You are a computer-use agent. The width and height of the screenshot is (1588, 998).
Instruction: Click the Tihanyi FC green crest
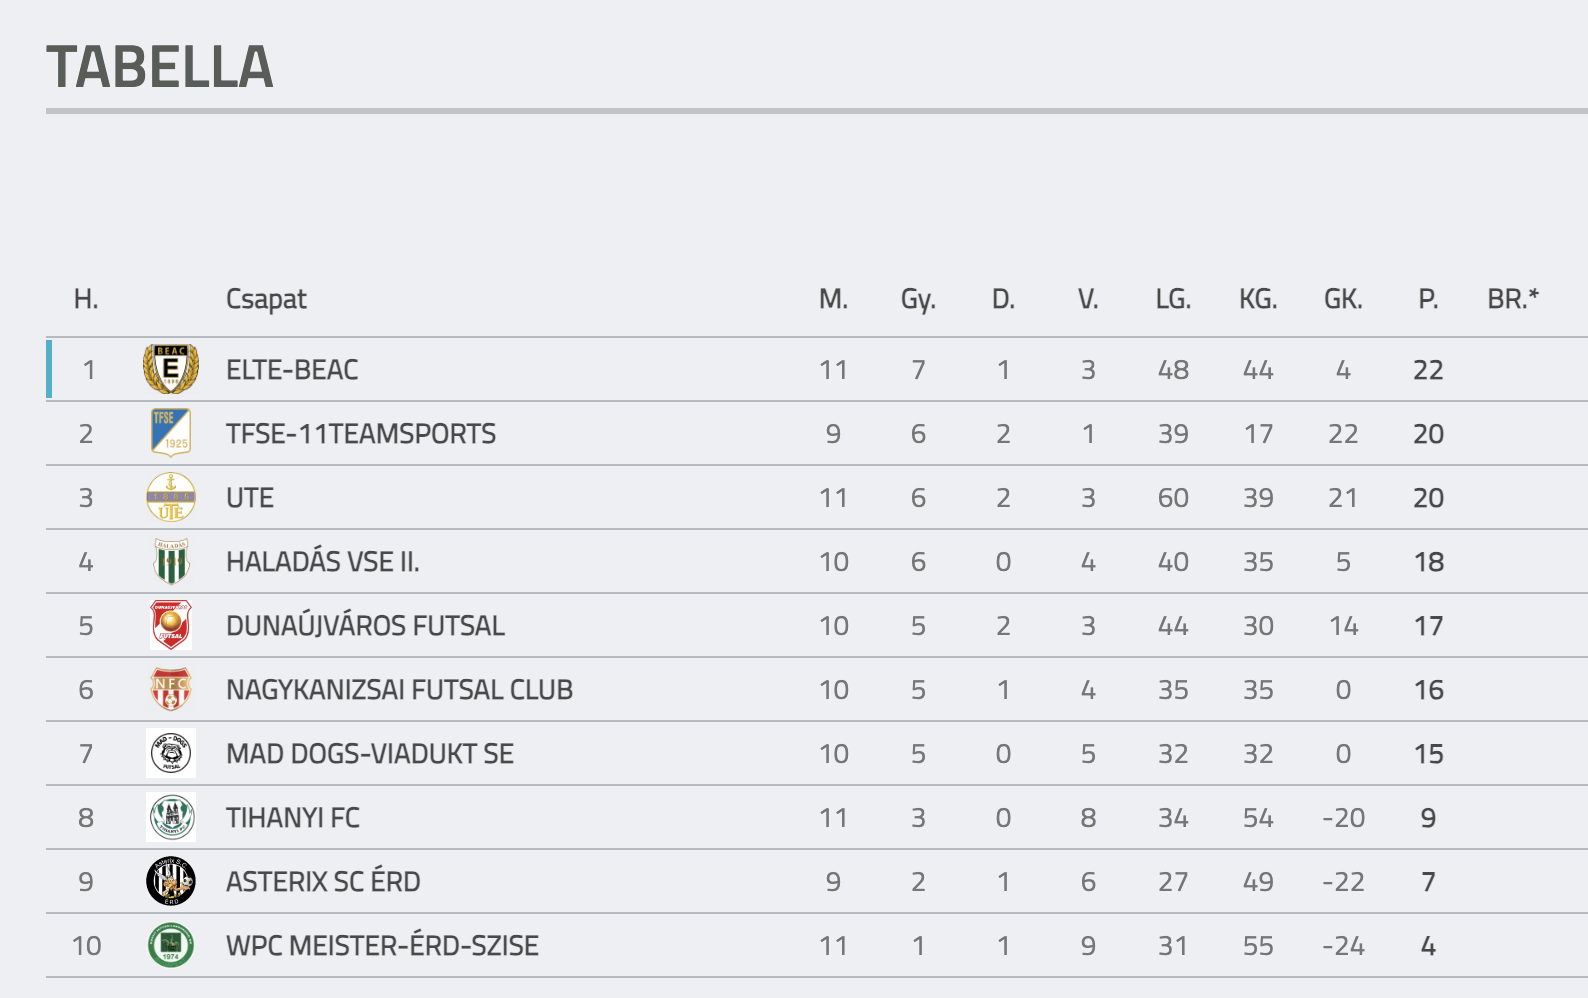tap(171, 817)
